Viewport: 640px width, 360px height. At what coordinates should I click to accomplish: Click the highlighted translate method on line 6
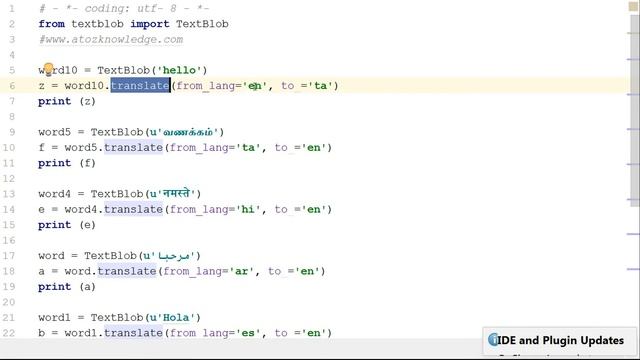click(x=140, y=85)
